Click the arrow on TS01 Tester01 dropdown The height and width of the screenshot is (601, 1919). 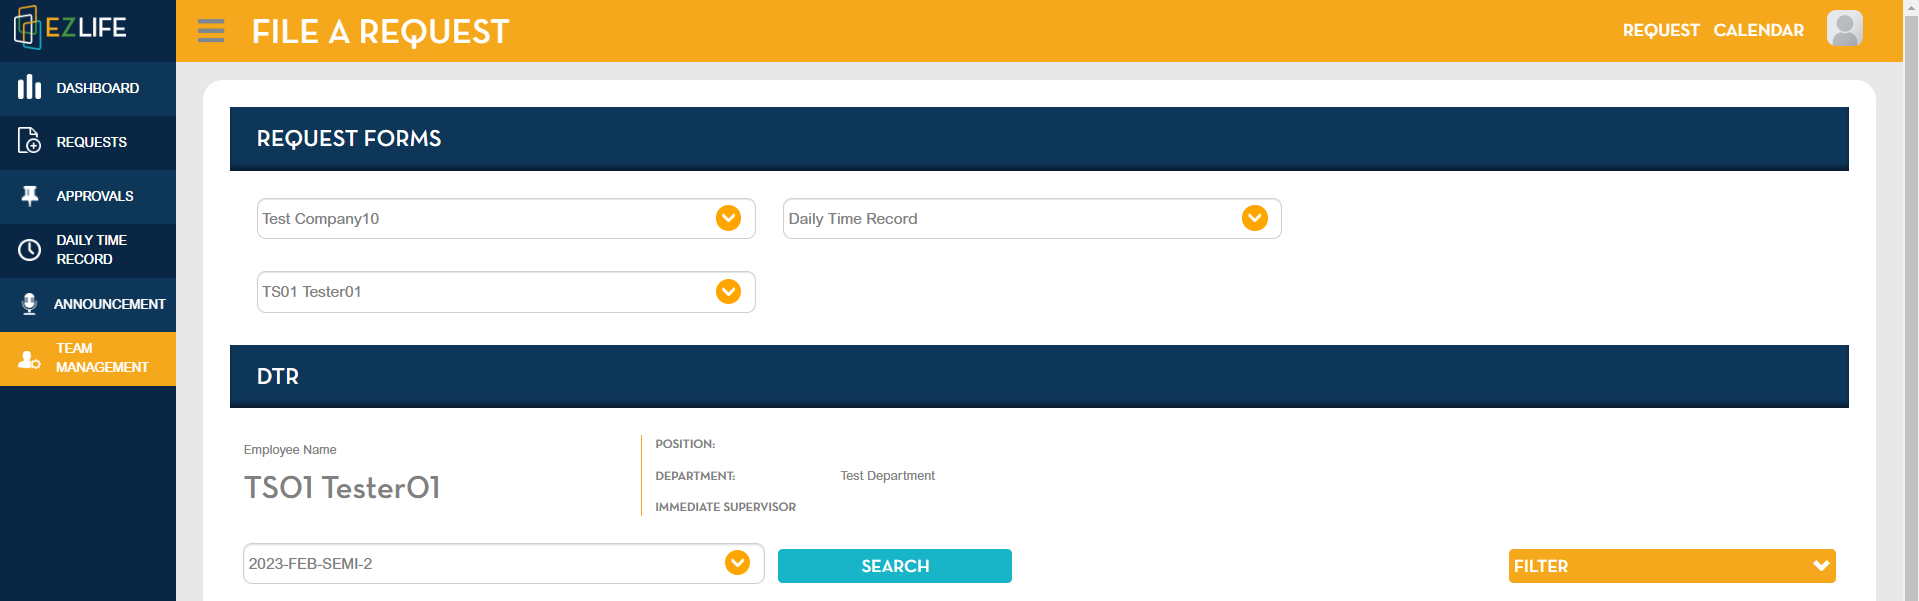[x=728, y=291]
